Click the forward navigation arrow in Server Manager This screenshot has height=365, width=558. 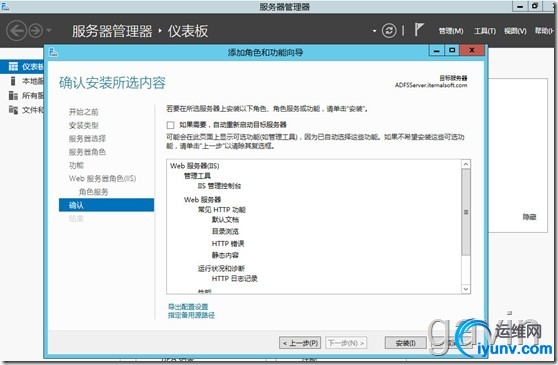36,31
